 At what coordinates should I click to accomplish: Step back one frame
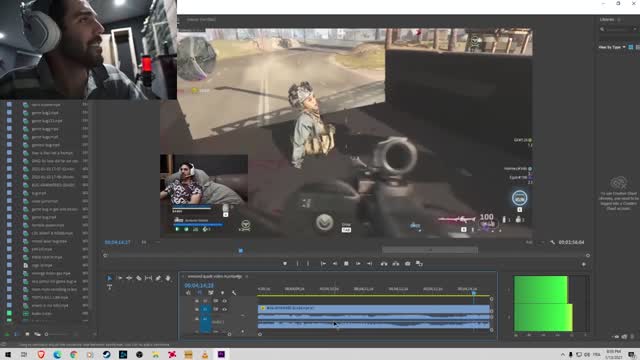pyautogui.click(x=335, y=264)
